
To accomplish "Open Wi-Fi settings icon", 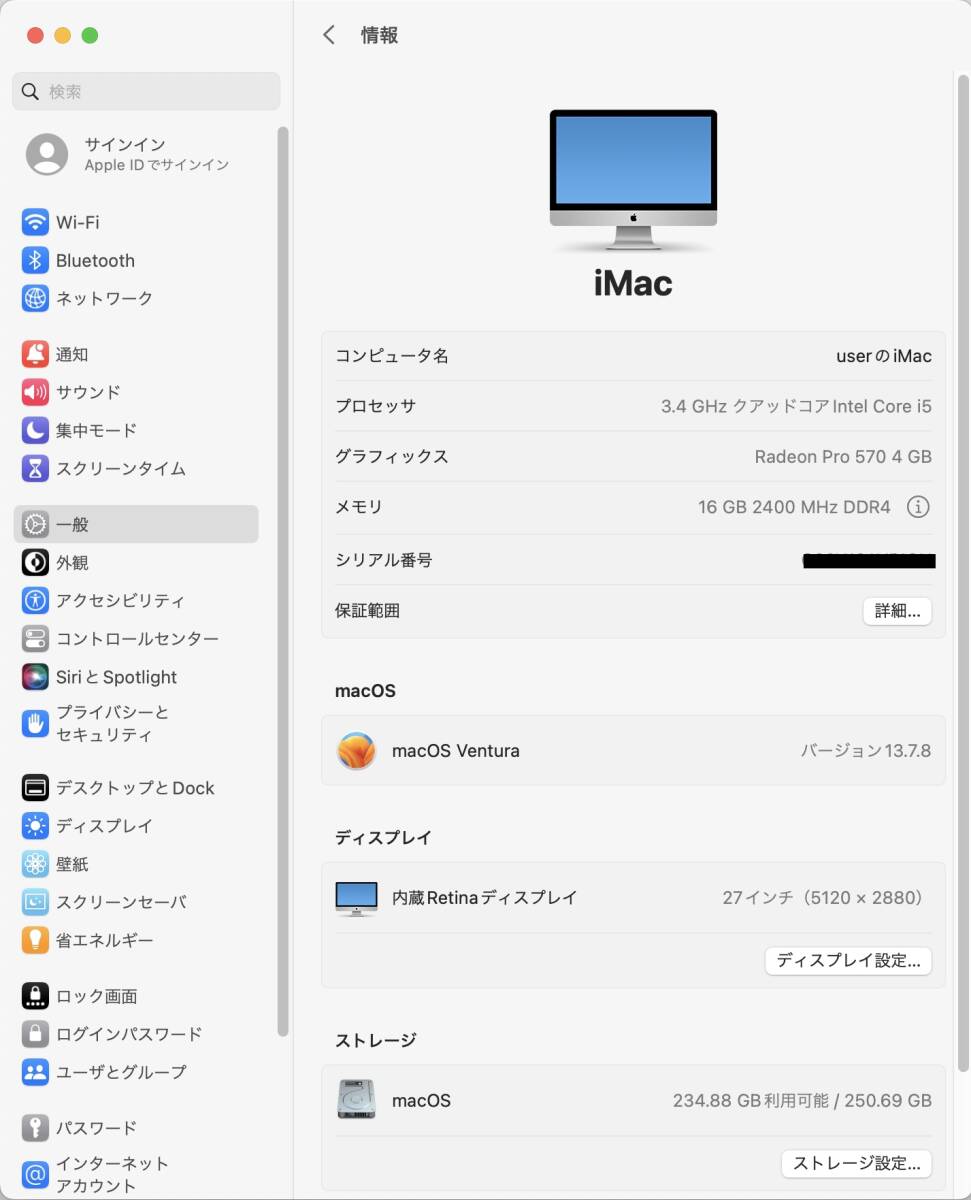I will 35,222.
